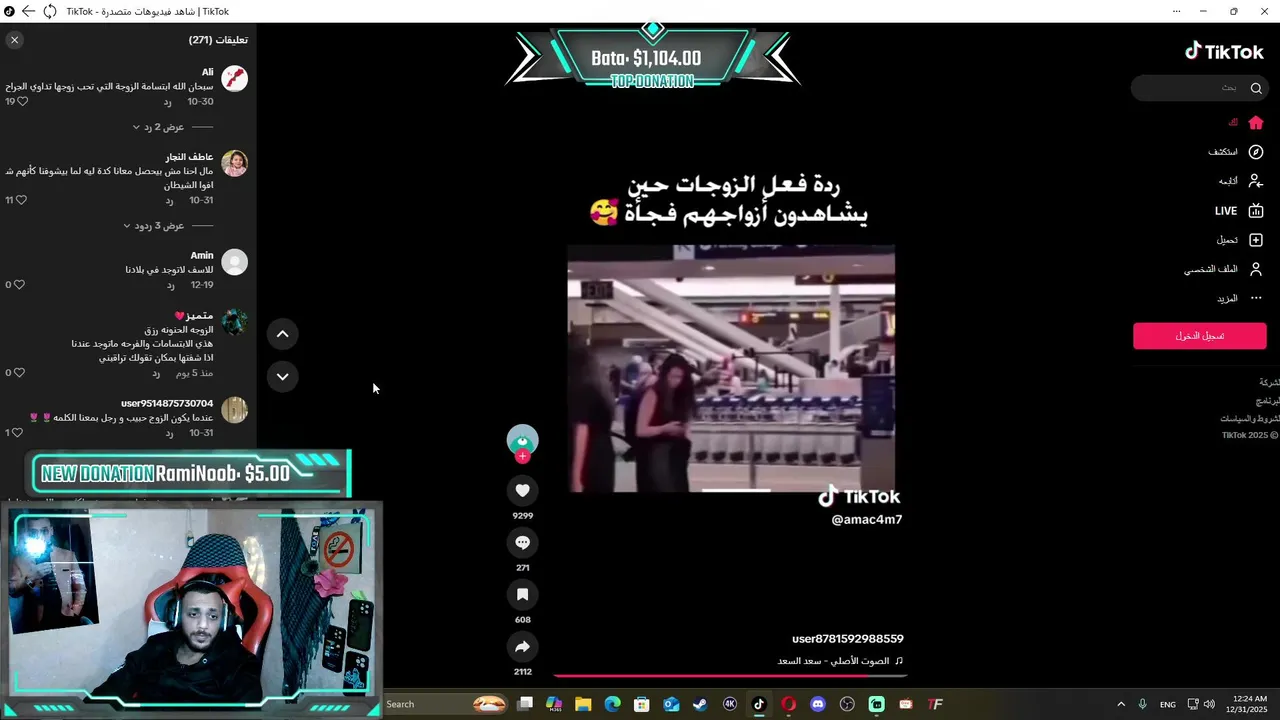
Task: Open user9514875730704's profile avatar
Action: point(234,410)
